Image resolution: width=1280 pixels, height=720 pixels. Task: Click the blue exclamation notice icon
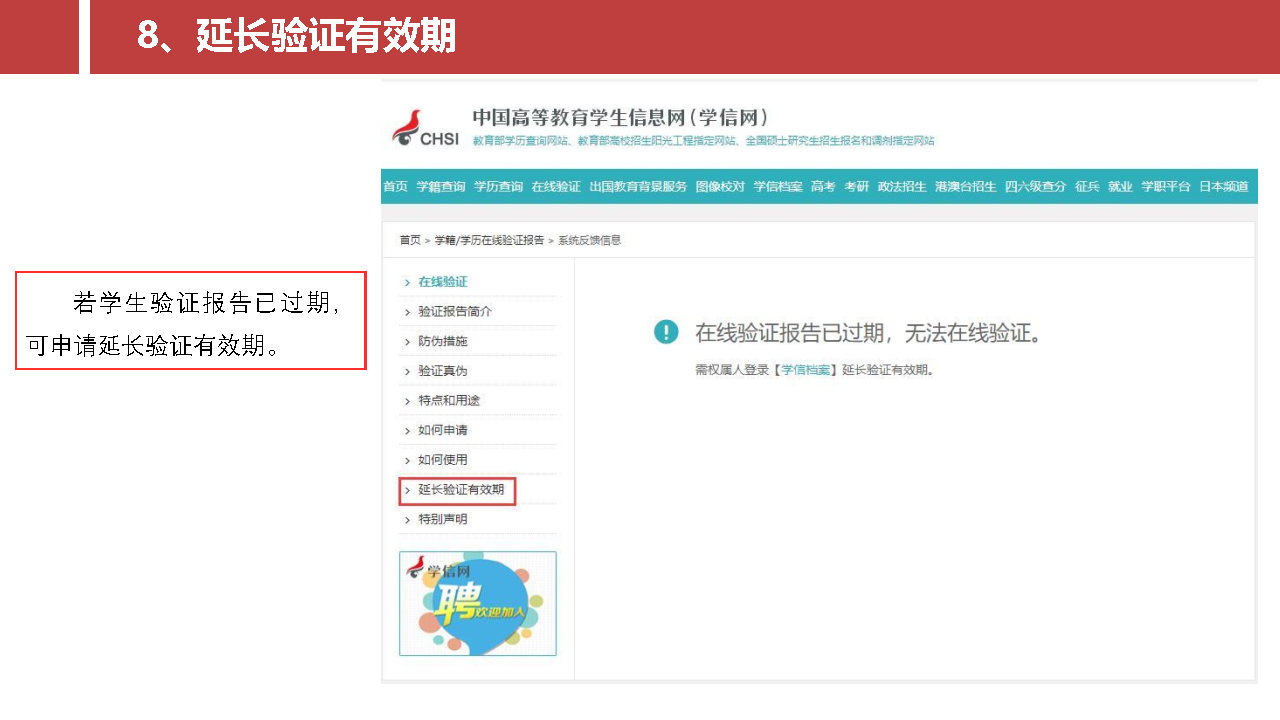tap(665, 332)
